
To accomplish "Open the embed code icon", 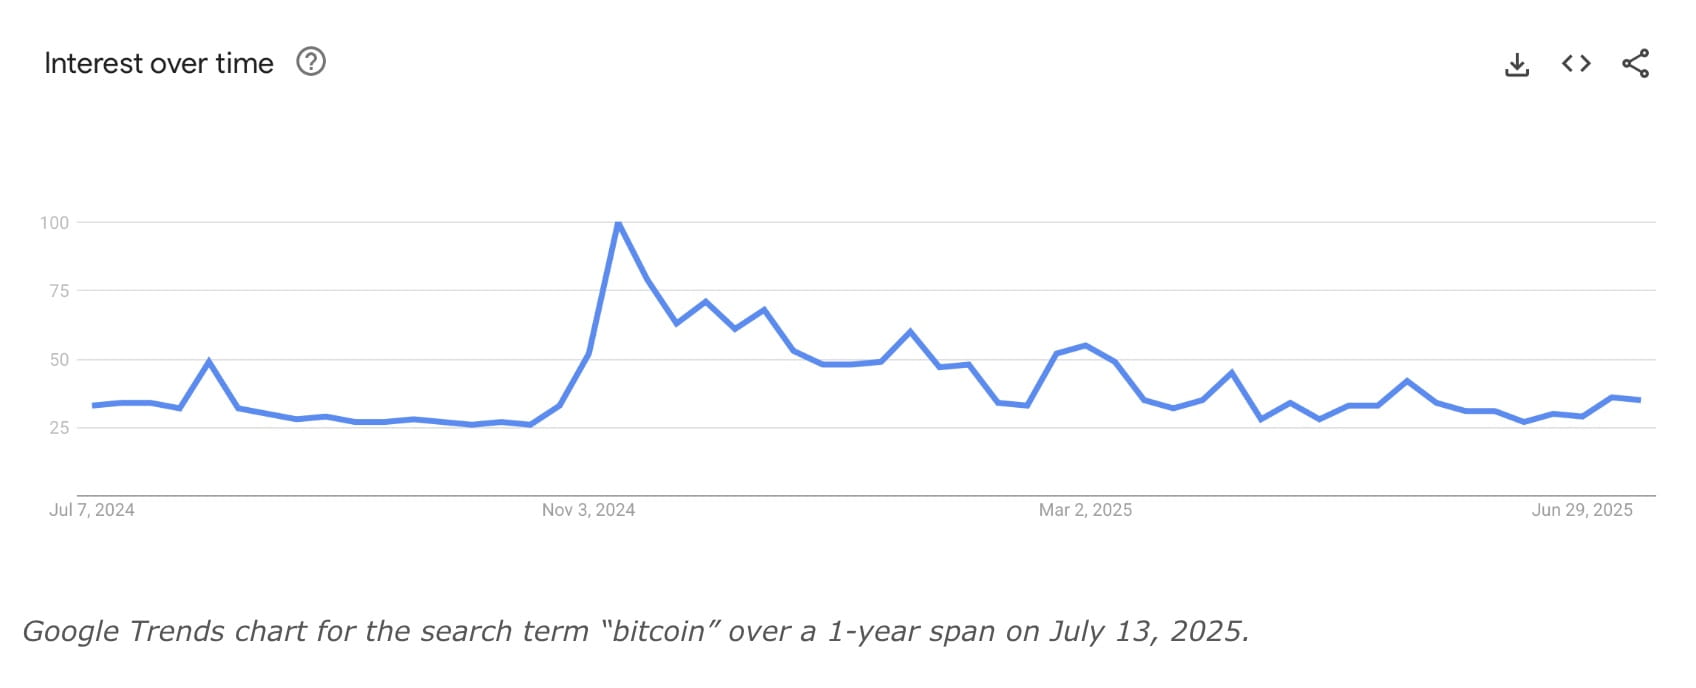I will (x=1576, y=64).
